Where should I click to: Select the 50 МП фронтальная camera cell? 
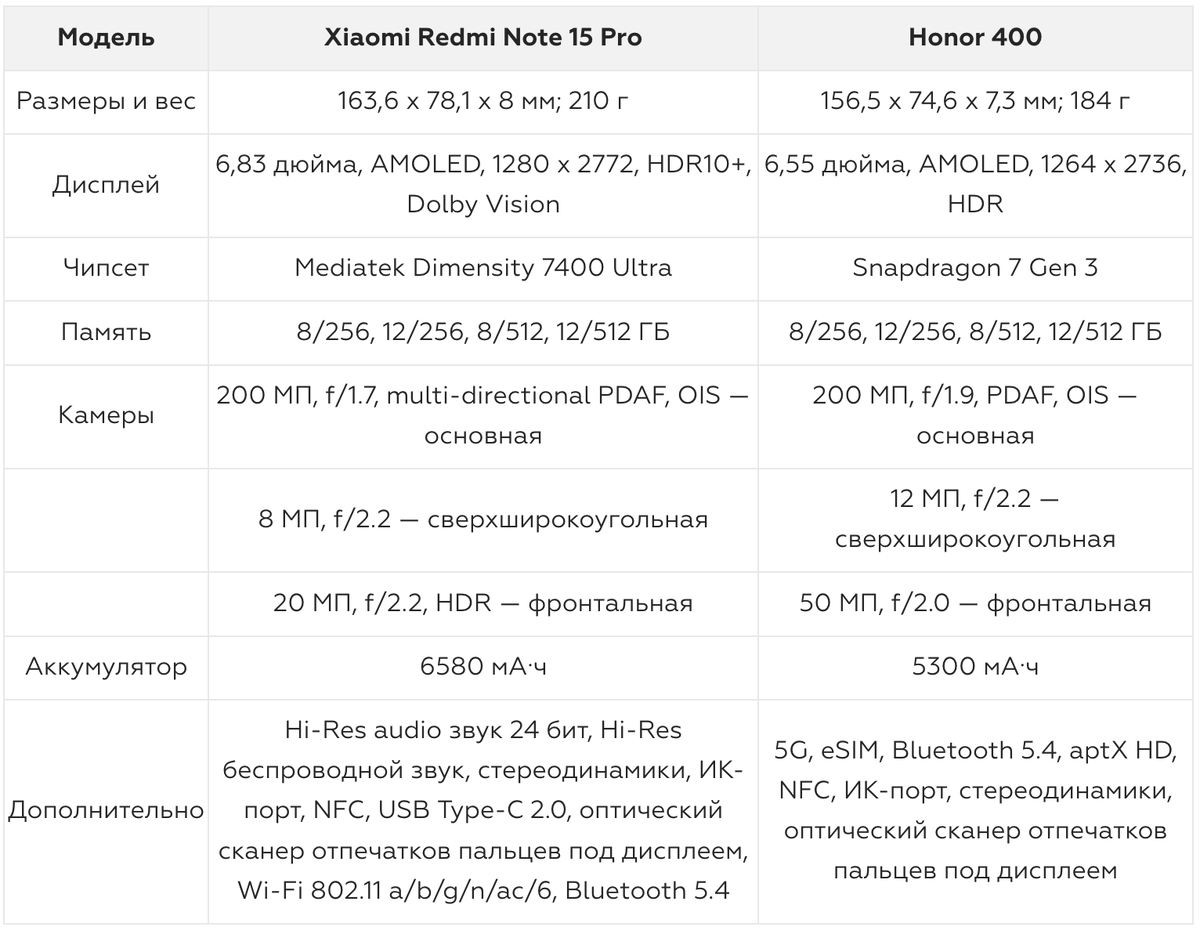click(x=975, y=603)
